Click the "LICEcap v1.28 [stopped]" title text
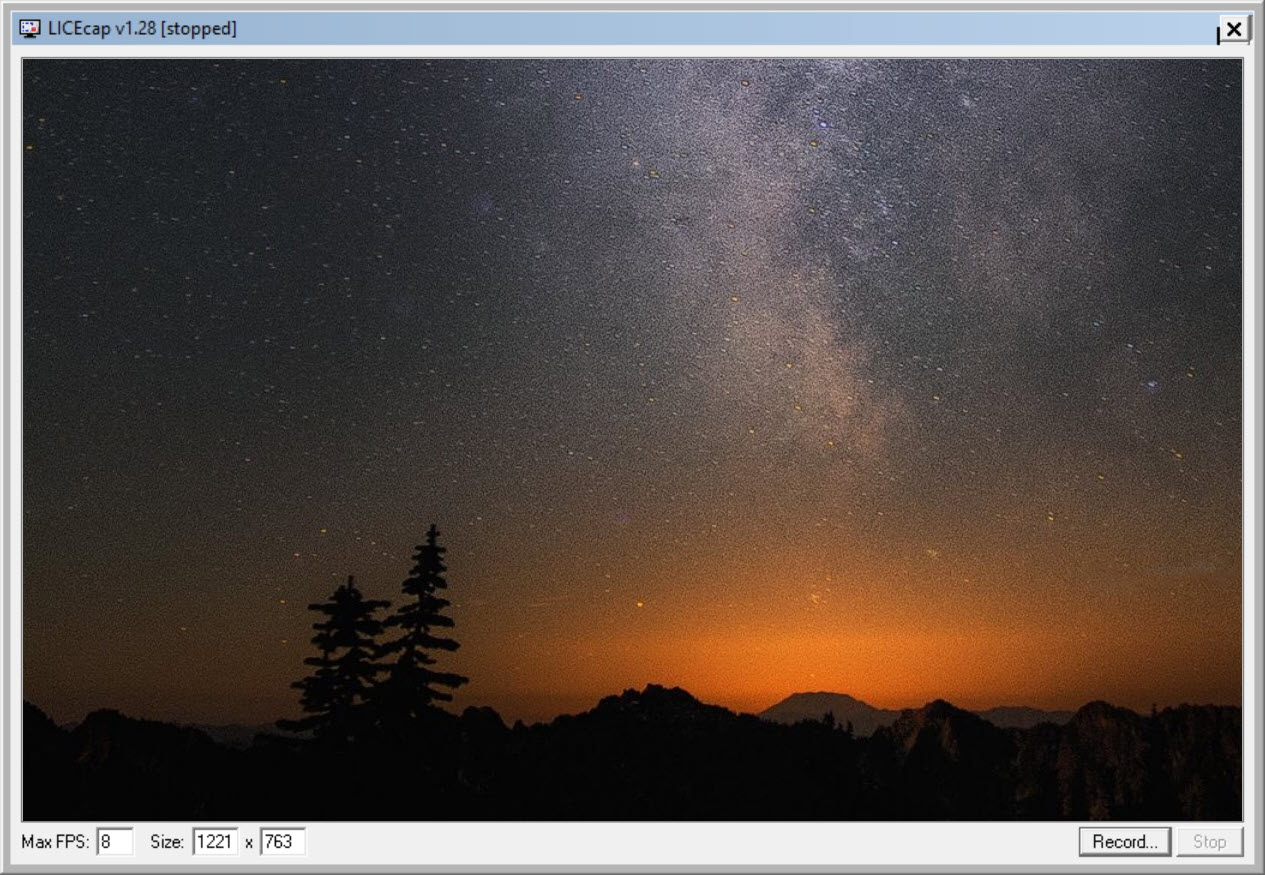Viewport: 1265px width, 875px height. (142, 29)
